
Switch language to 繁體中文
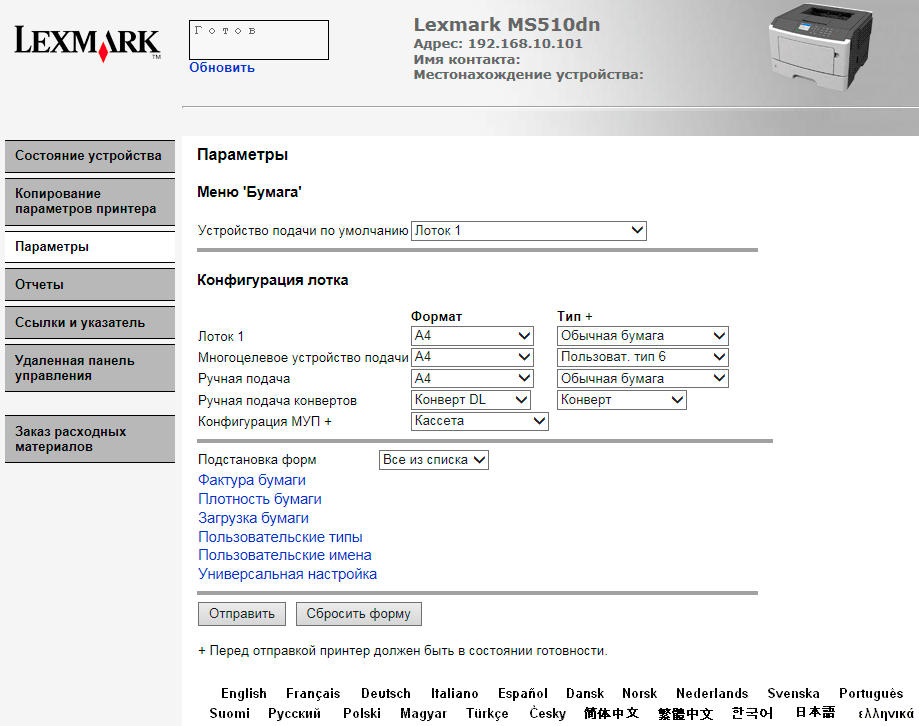coord(685,713)
